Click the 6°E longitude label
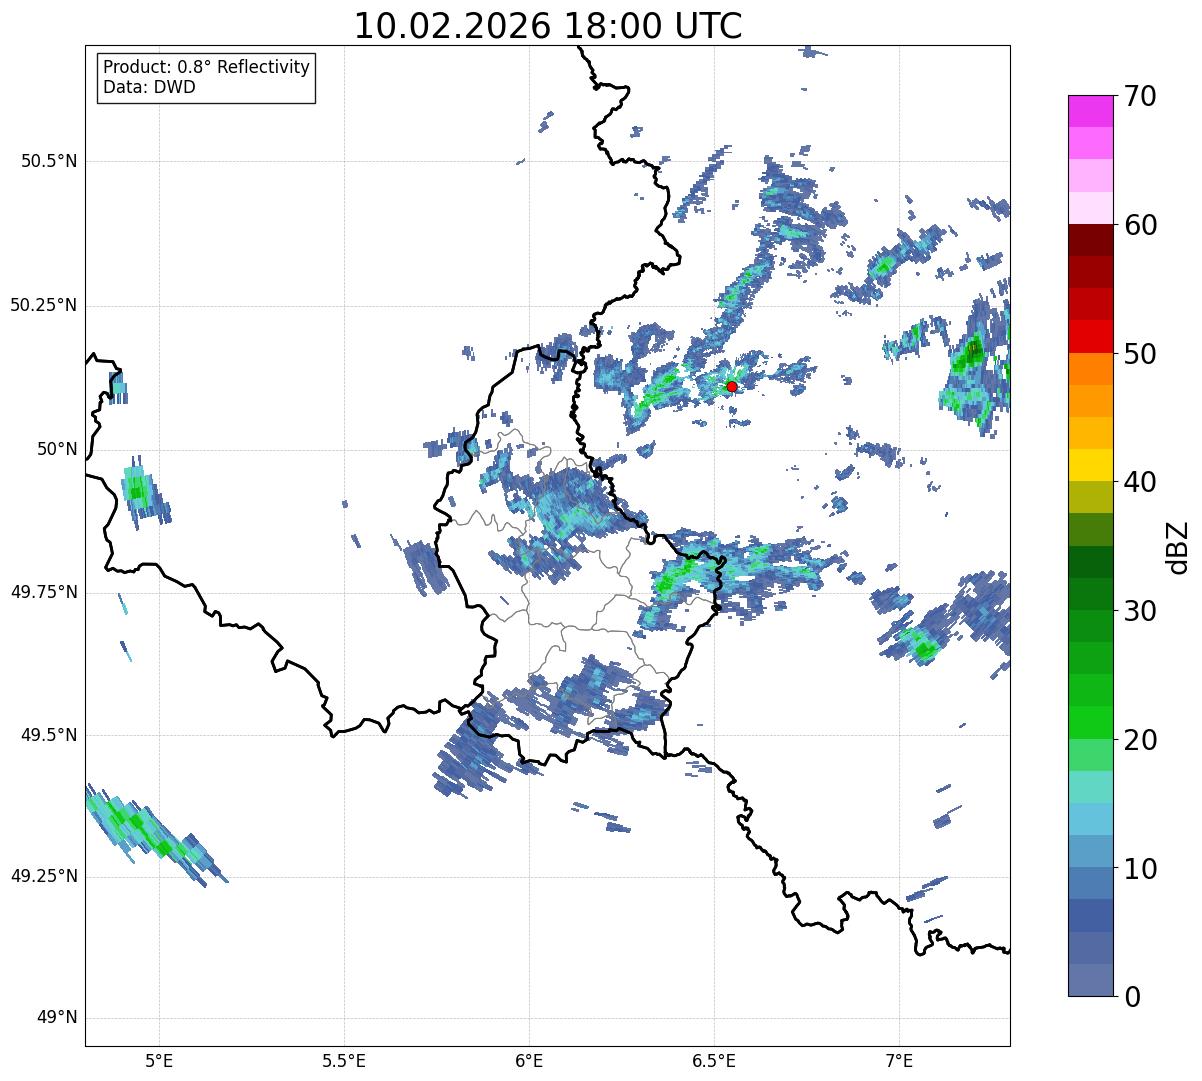The image size is (1202, 1081). pyautogui.click(x=529, y=1060)
